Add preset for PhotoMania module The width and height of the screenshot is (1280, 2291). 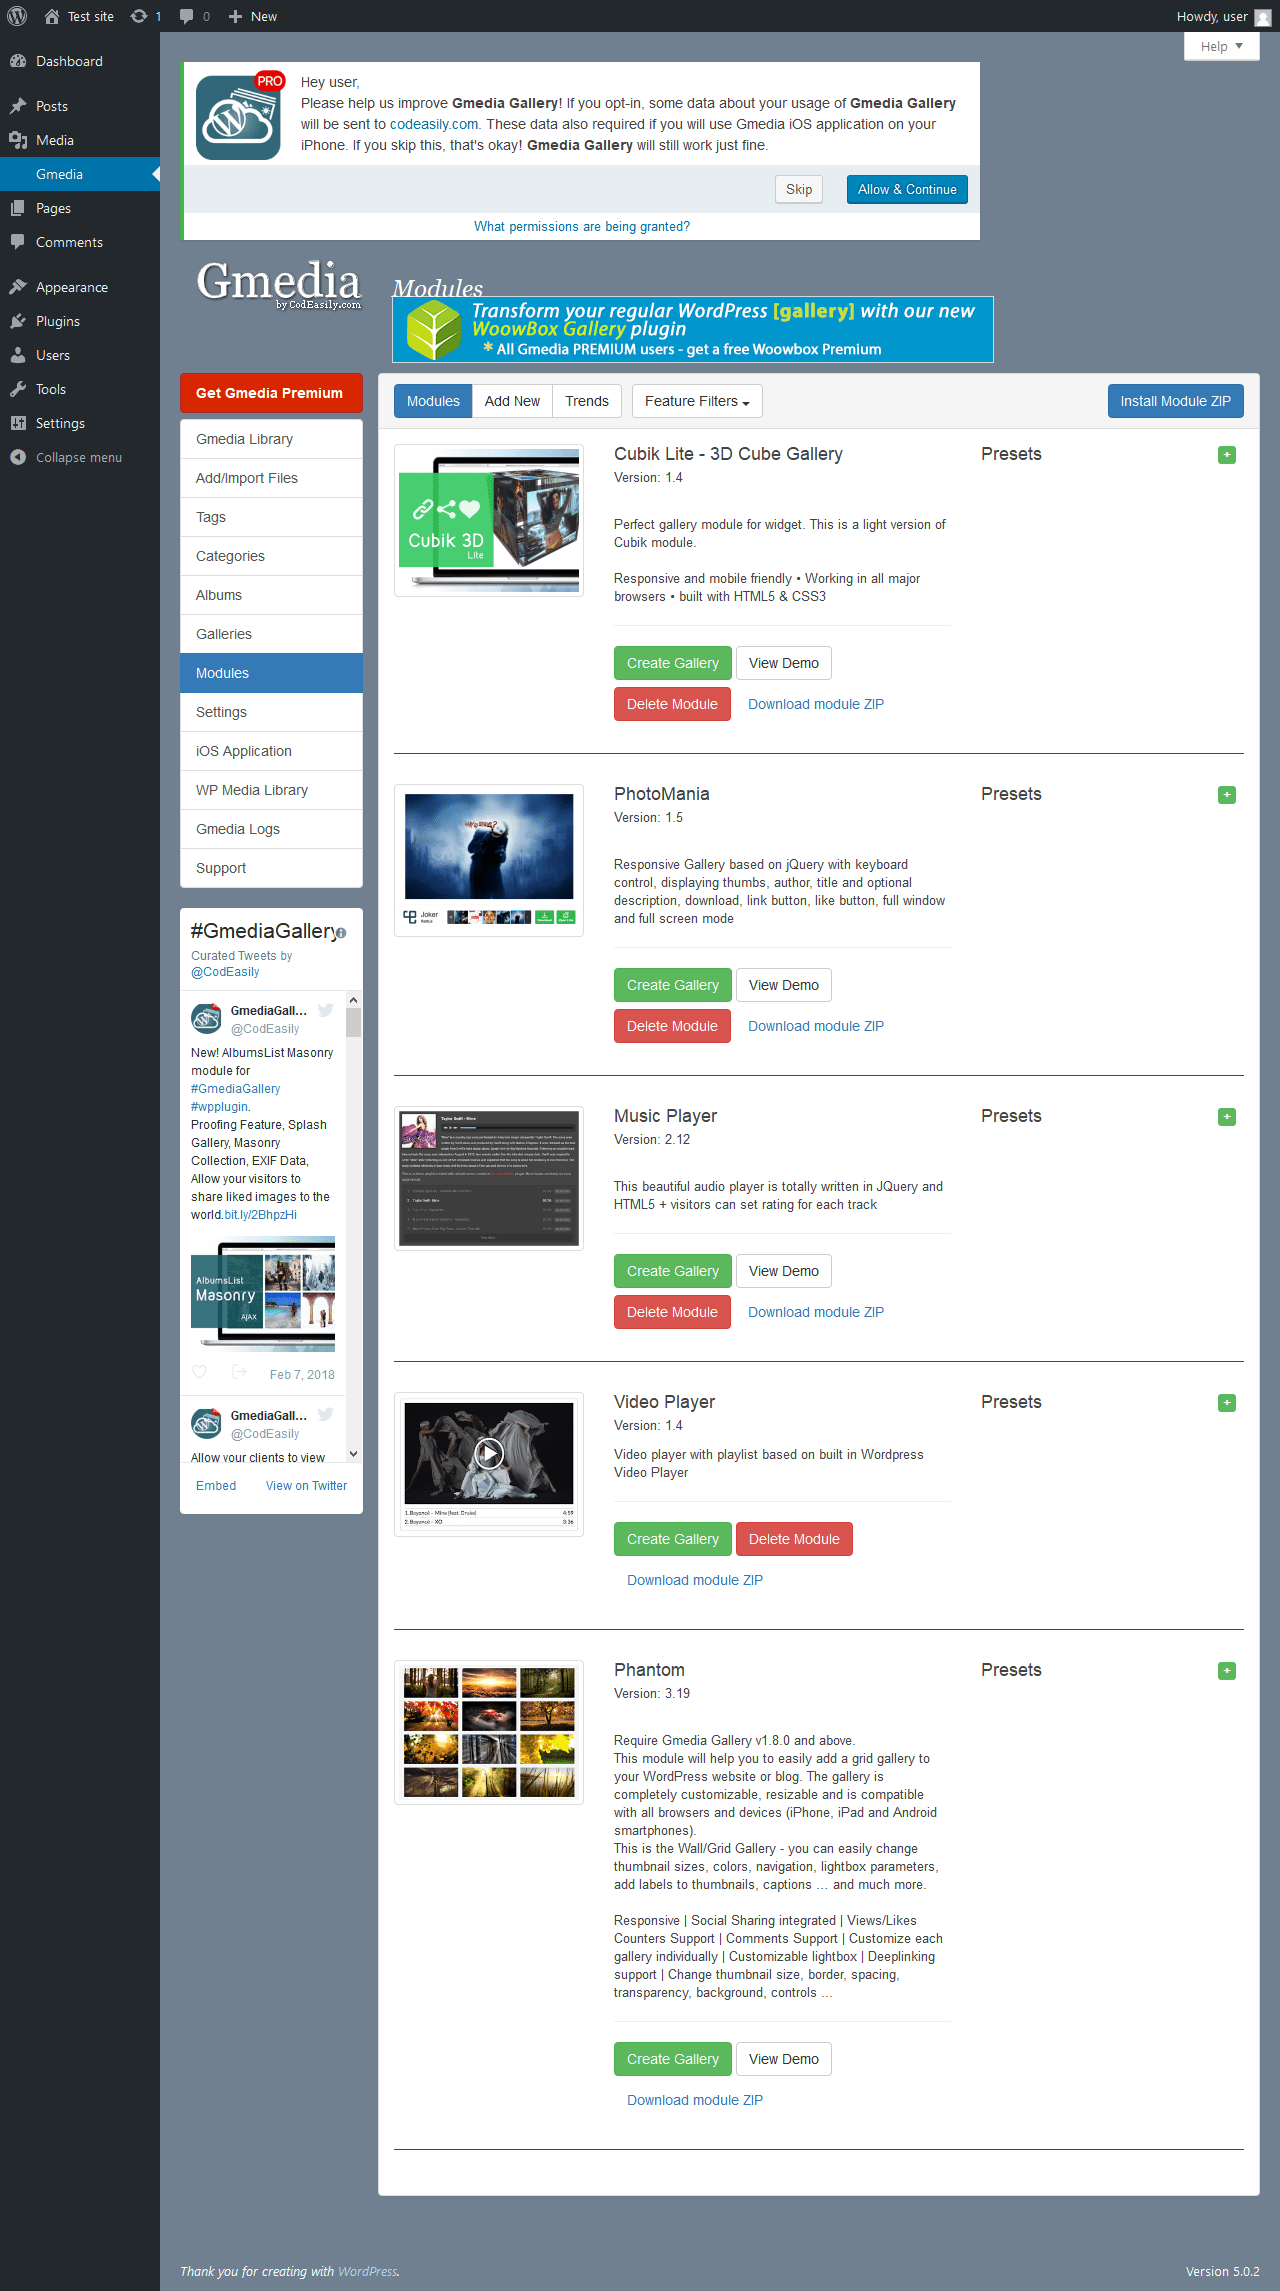coord(1227,795)
